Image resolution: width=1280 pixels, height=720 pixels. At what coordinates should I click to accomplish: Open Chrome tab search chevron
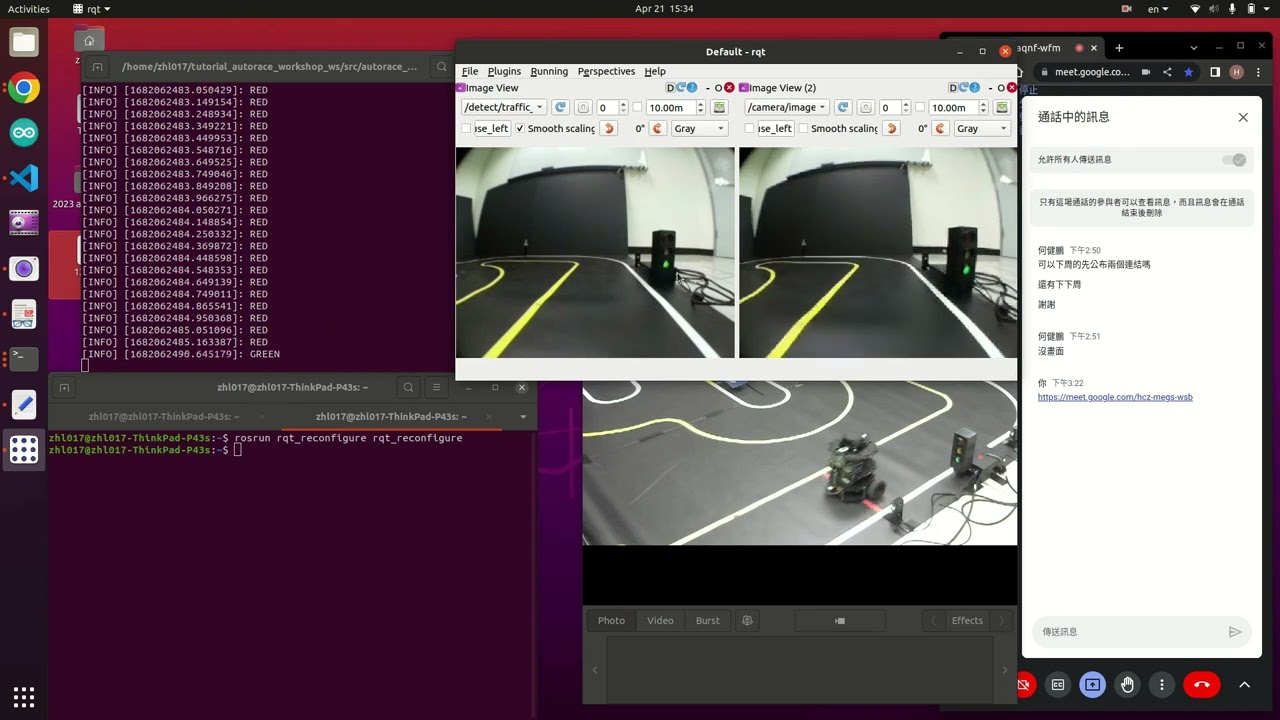point(1193,47)
